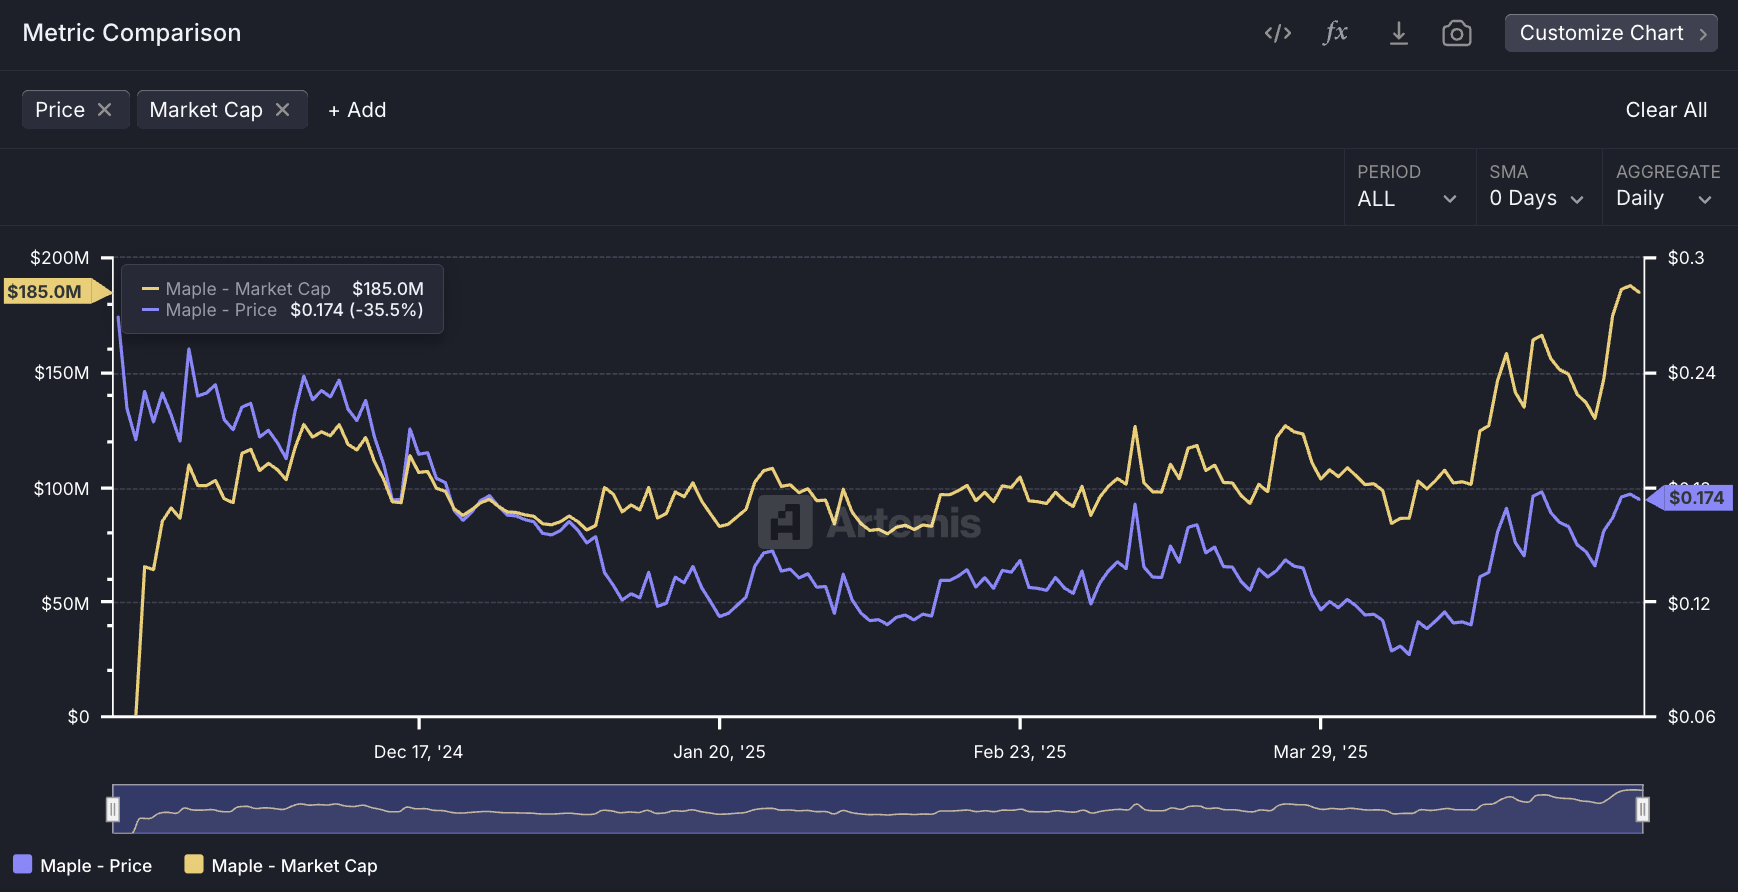Open the embed code icon
1738x892 pixels.
pos(1277,34)
